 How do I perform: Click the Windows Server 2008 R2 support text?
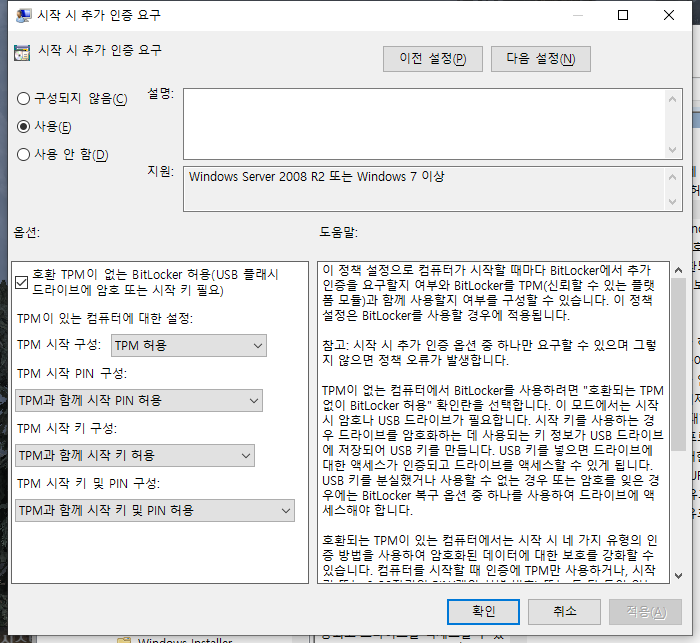click(x=317, y=177)
